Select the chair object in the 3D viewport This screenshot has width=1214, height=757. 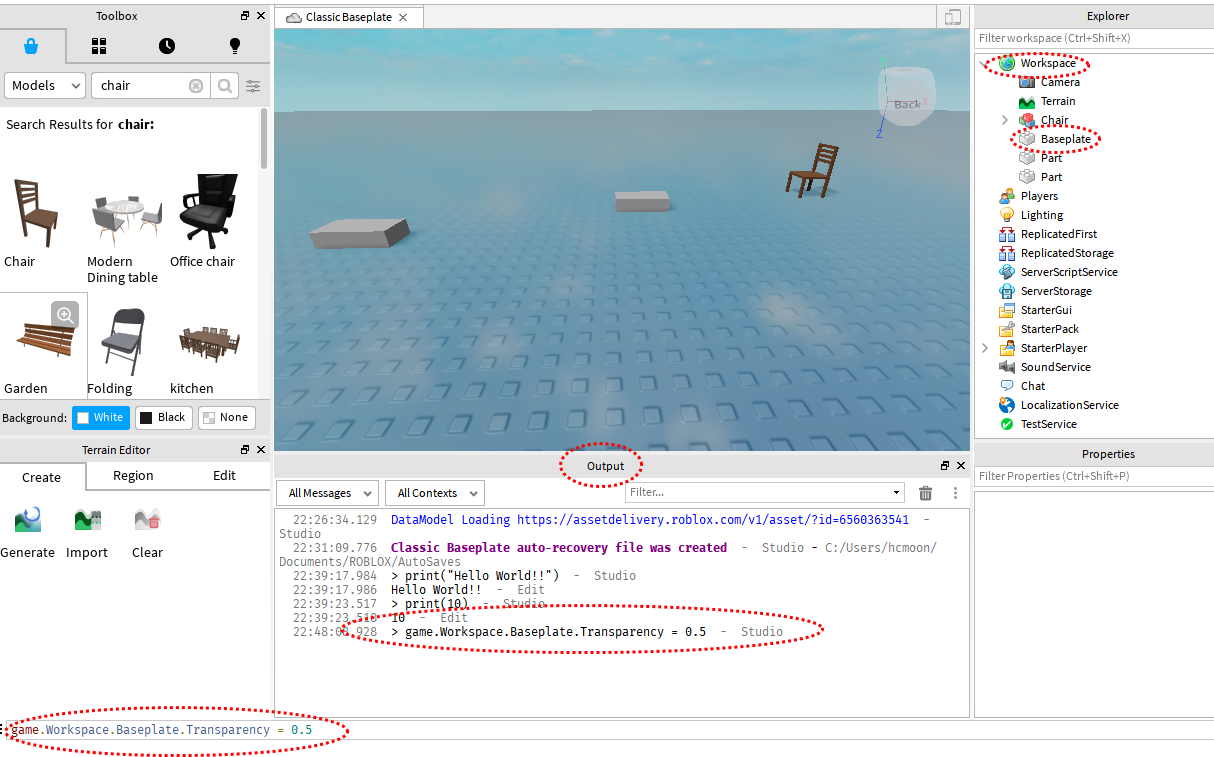(x=814, y=169)
